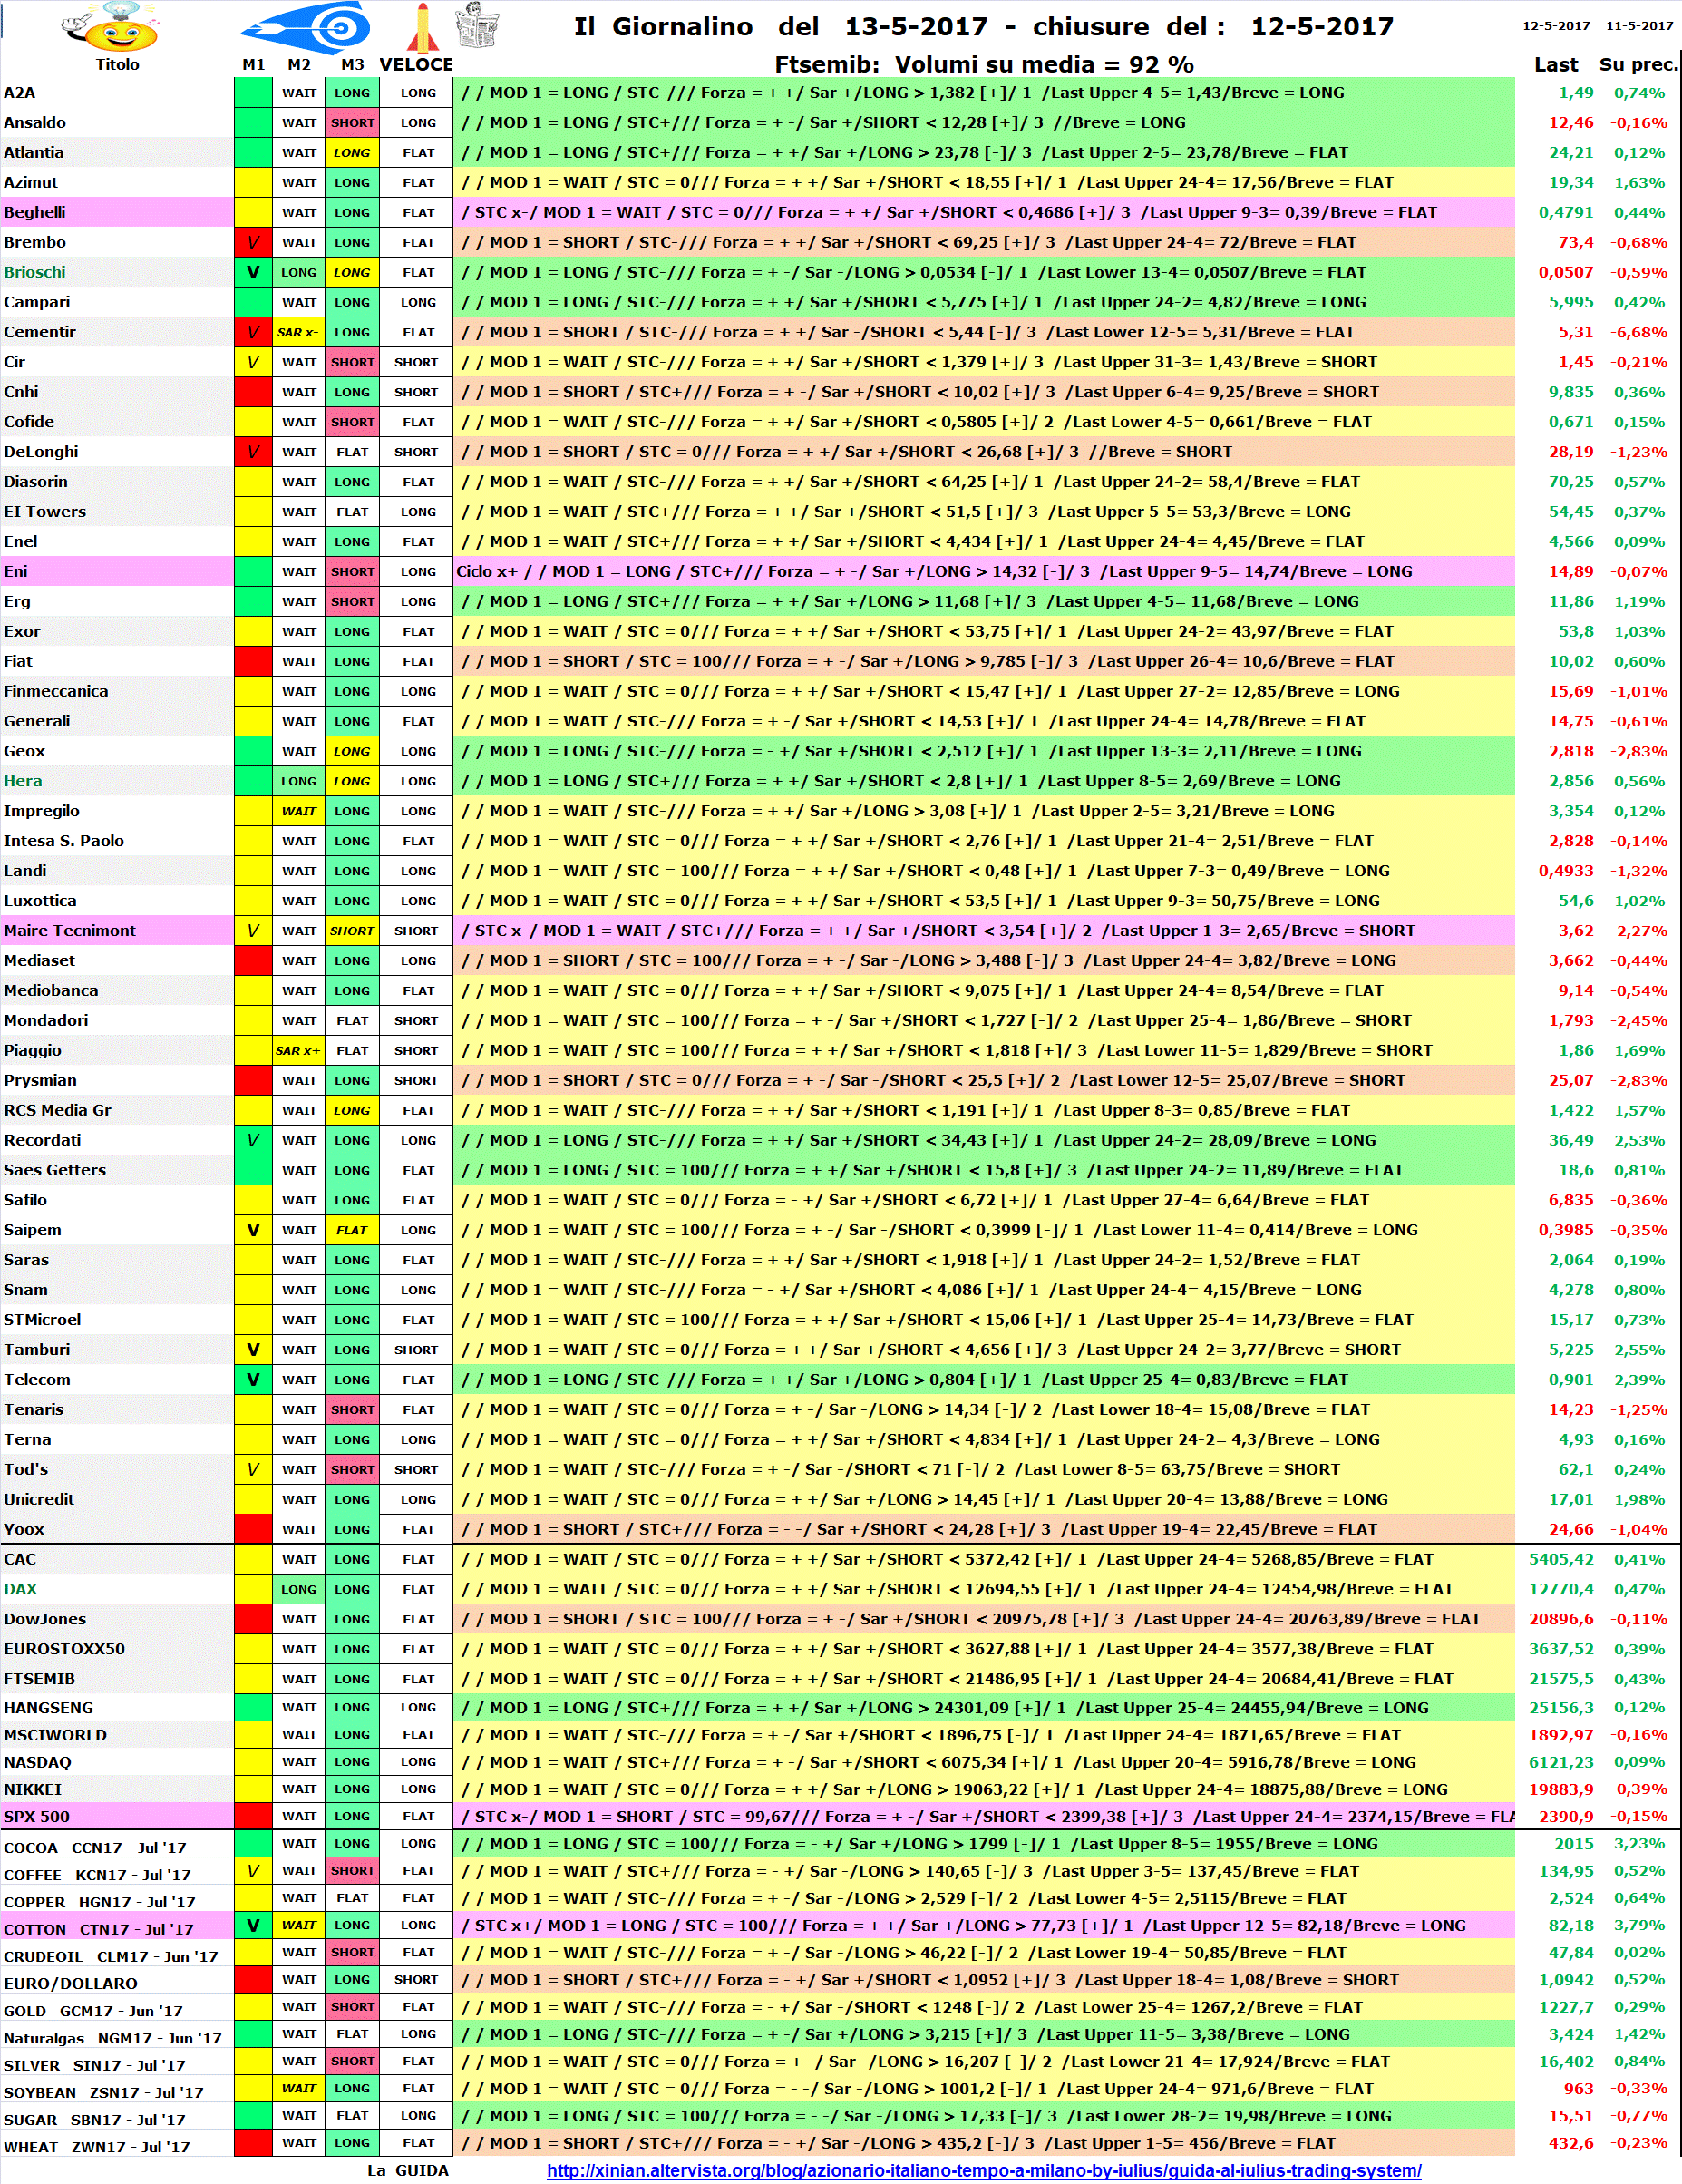Click the 11-5-2017 date header

[x=1639, y=26]
